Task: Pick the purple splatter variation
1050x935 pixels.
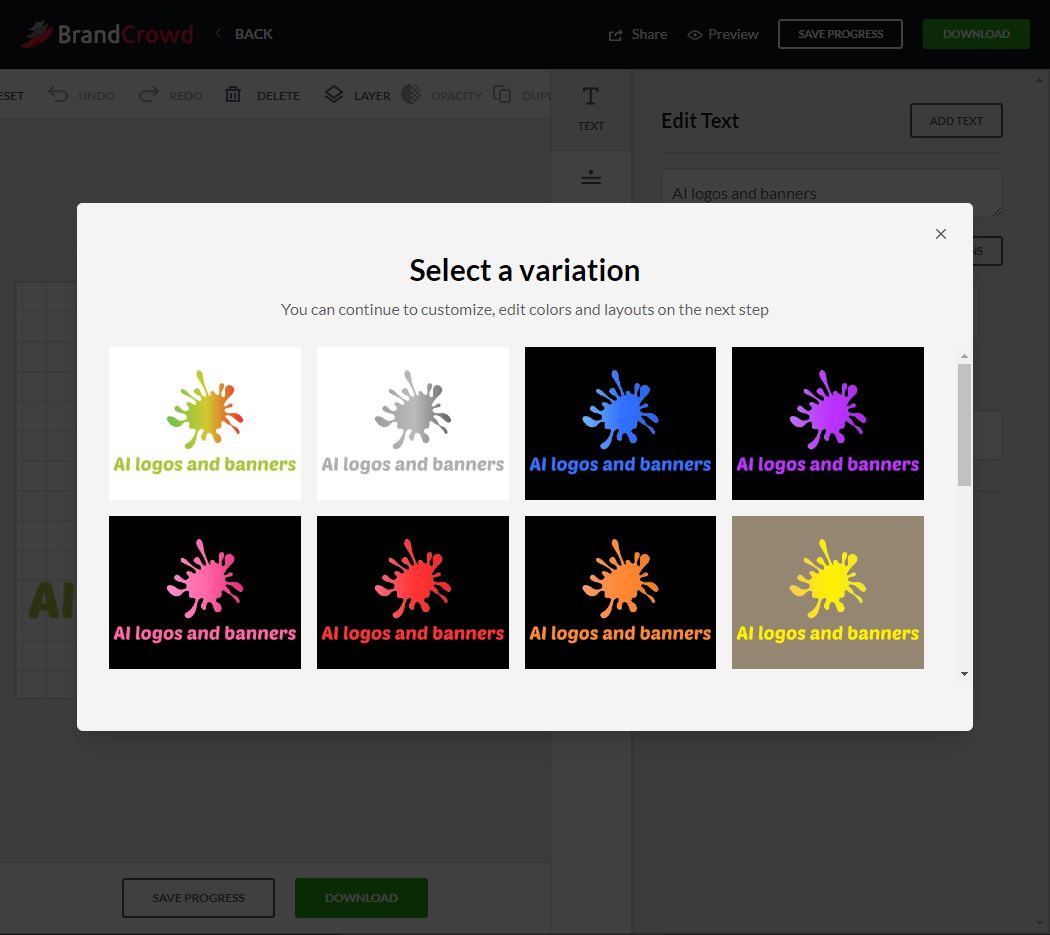Action: (828, 423)
